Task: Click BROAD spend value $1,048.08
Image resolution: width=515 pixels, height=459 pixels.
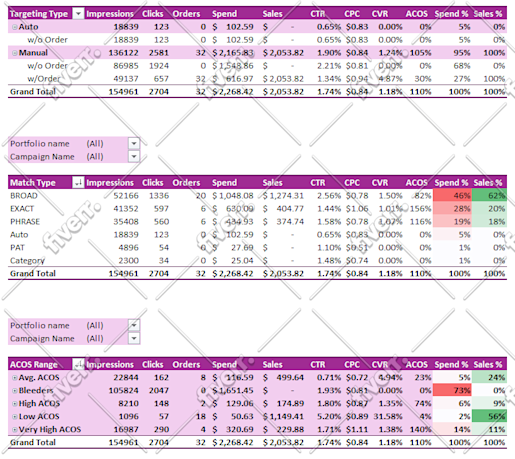Action: tap(233, 196)
